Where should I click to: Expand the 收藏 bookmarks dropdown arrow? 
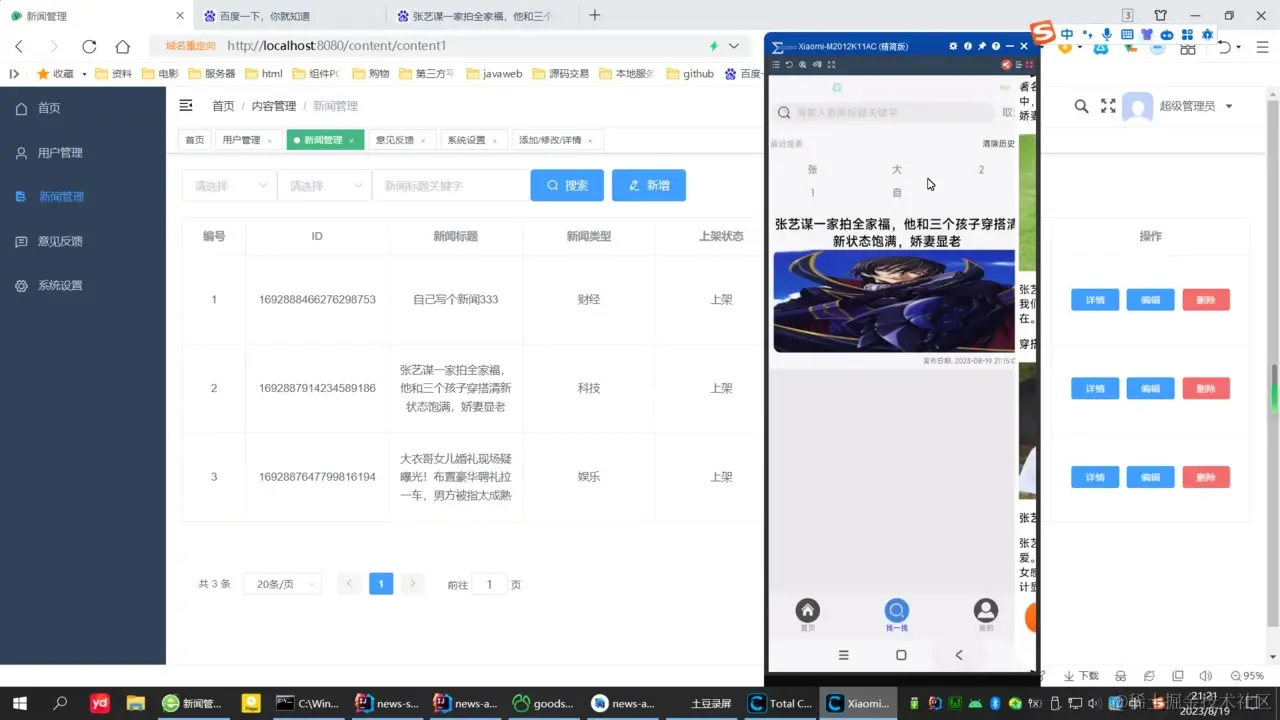tap(84, 74)
